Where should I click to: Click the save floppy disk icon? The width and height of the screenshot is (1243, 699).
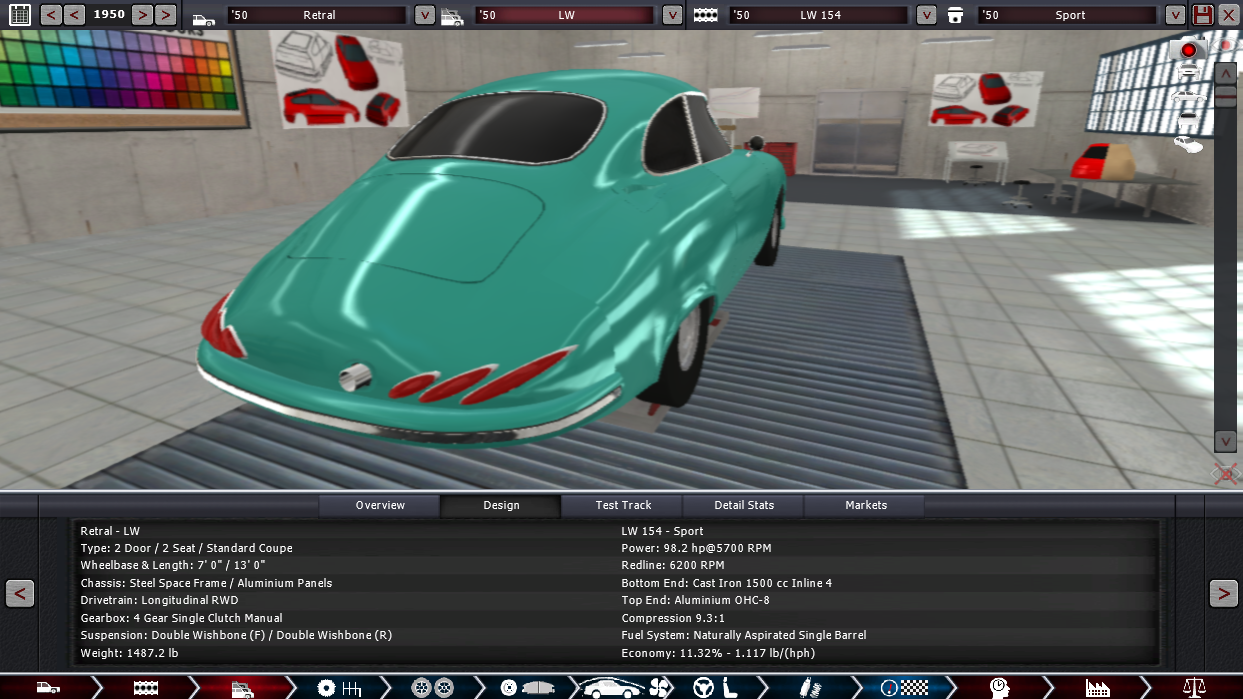pos(1203,15)
